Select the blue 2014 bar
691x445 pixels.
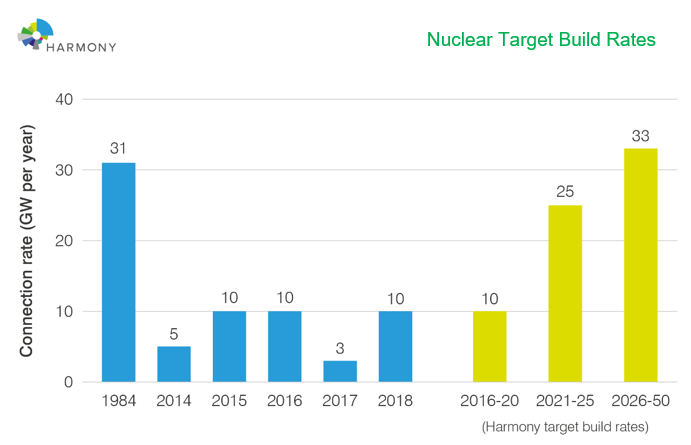click(174, 364)
